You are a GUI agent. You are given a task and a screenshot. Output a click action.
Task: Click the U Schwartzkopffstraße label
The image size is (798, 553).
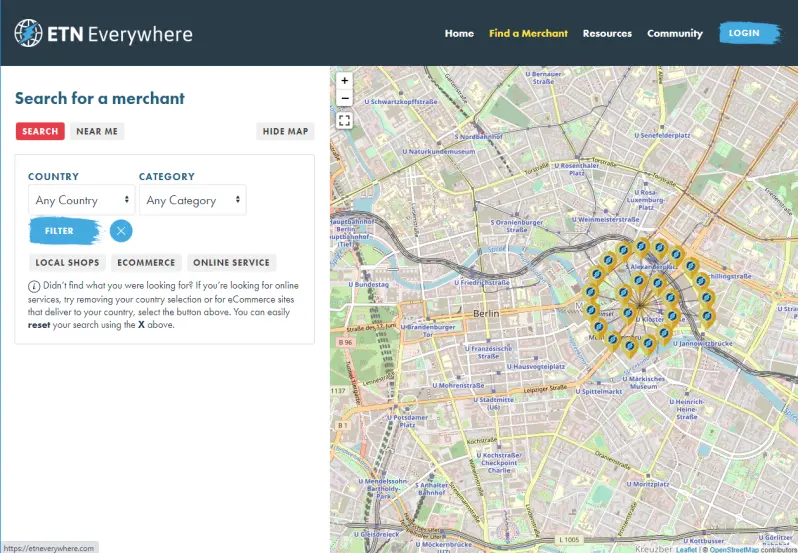tap(401, 102)
